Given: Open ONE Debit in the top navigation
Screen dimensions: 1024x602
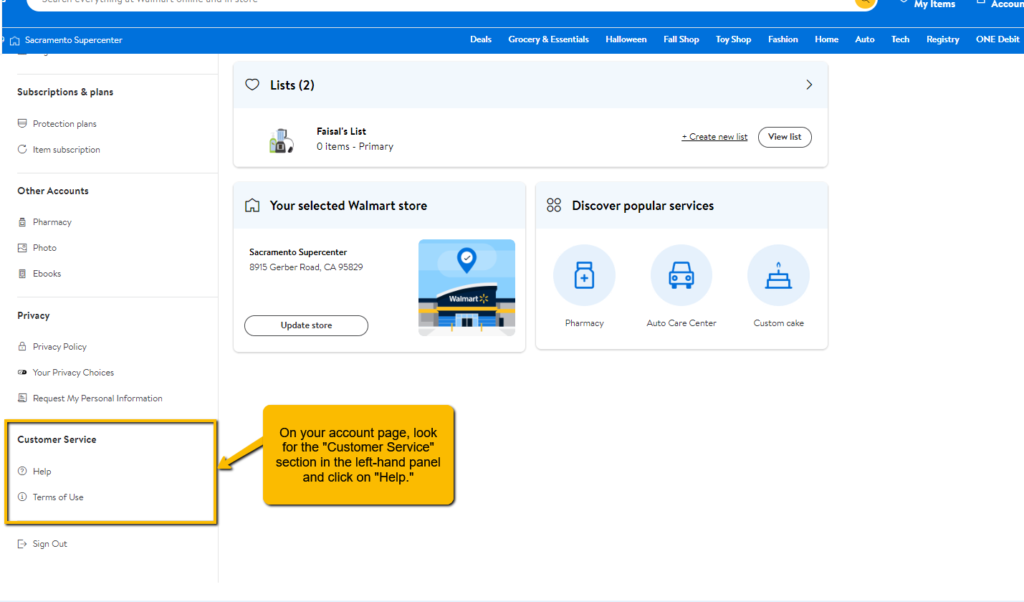Looking at the screenshot, I should [x=997, y=40].
